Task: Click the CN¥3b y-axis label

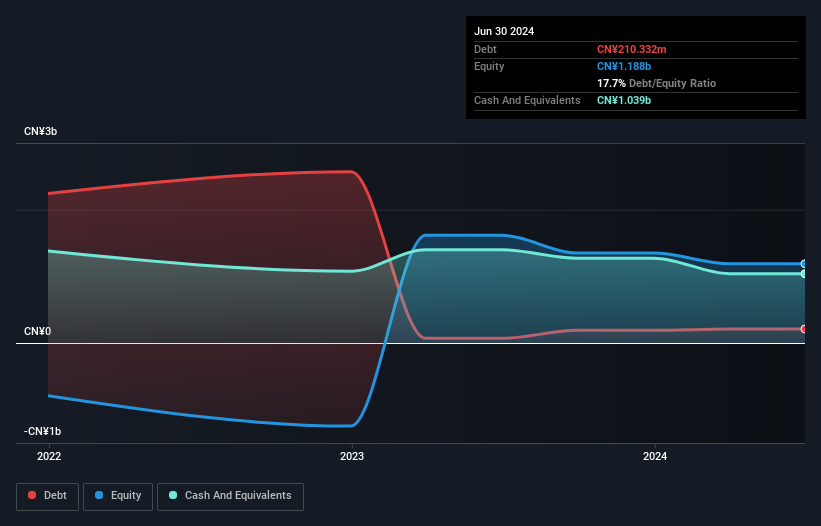Action: coord(40,131)
